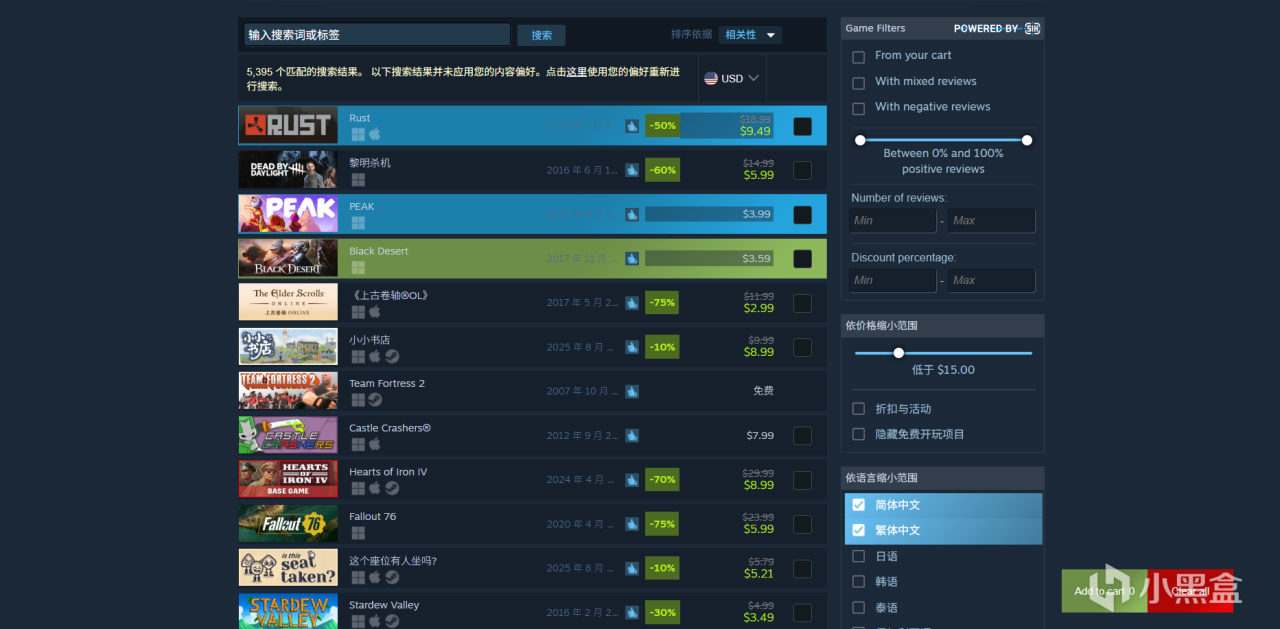The height and width of the screenshot is (629, 1280).
Task: Click the Number of reviews Min field
Action: (x=892, y=220)
